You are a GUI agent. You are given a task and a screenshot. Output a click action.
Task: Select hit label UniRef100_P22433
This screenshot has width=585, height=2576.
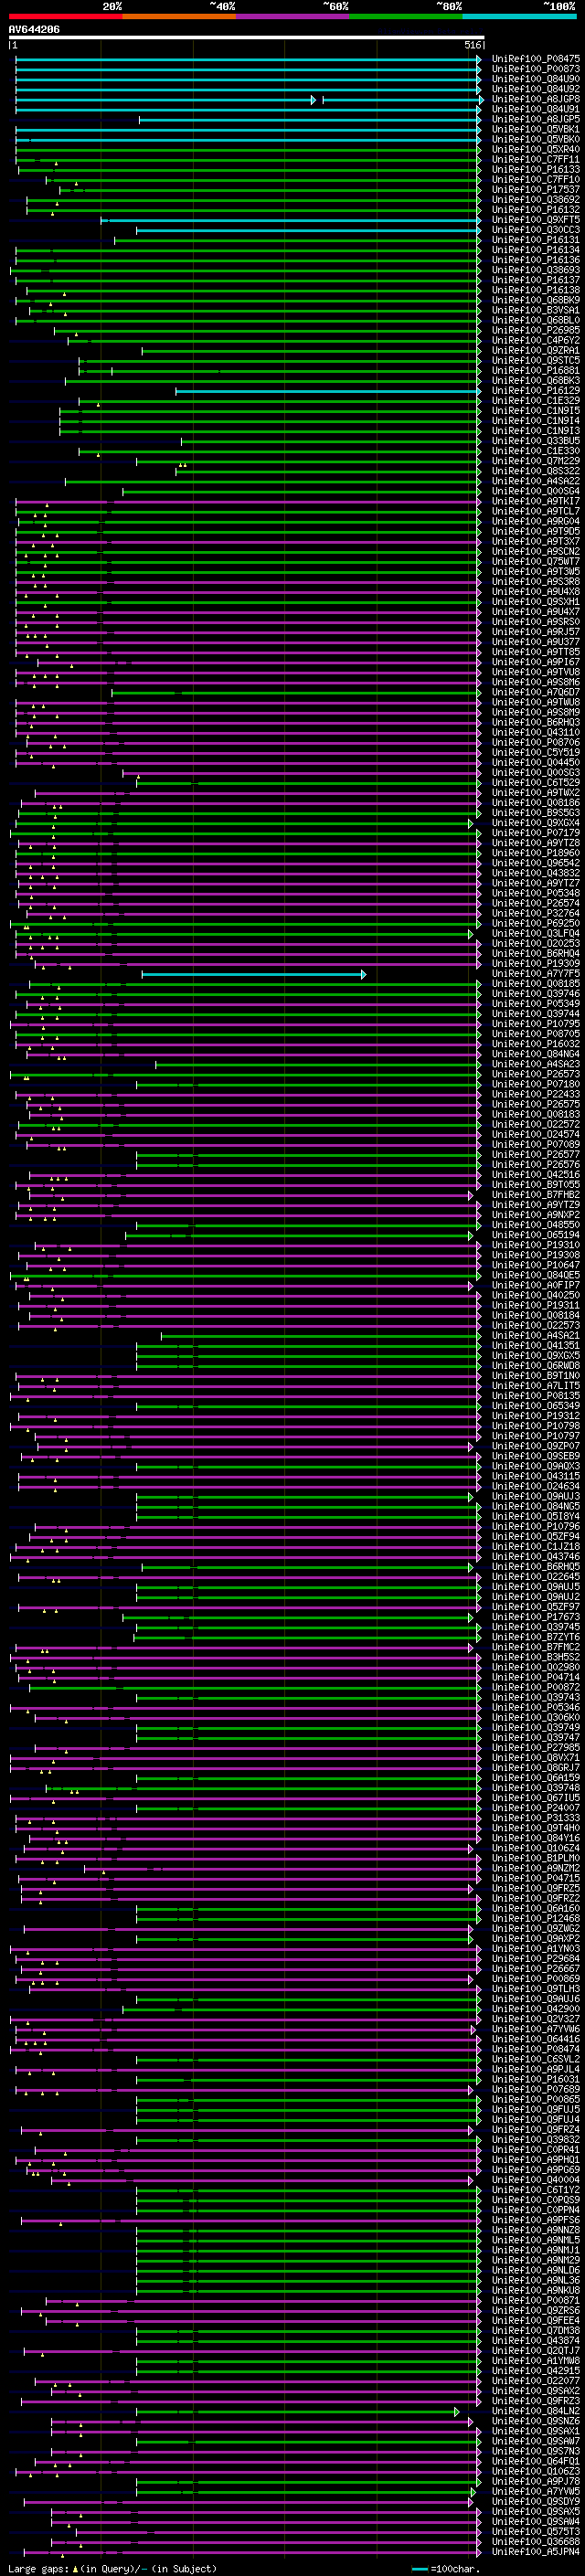(535, 1094)
